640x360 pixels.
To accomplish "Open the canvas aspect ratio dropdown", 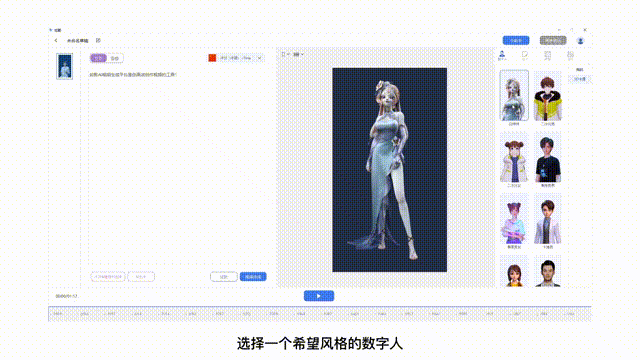I will [x=285, y=54].
